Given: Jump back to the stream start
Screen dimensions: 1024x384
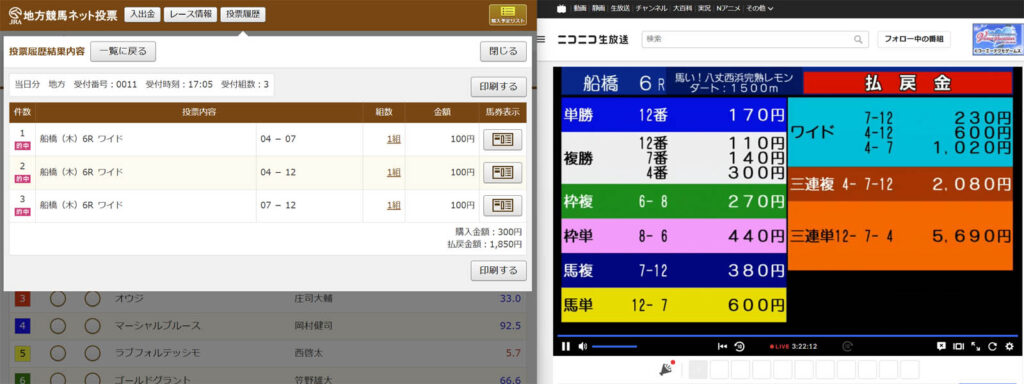Looking at the screenshot, I should [x=722, y=346].
